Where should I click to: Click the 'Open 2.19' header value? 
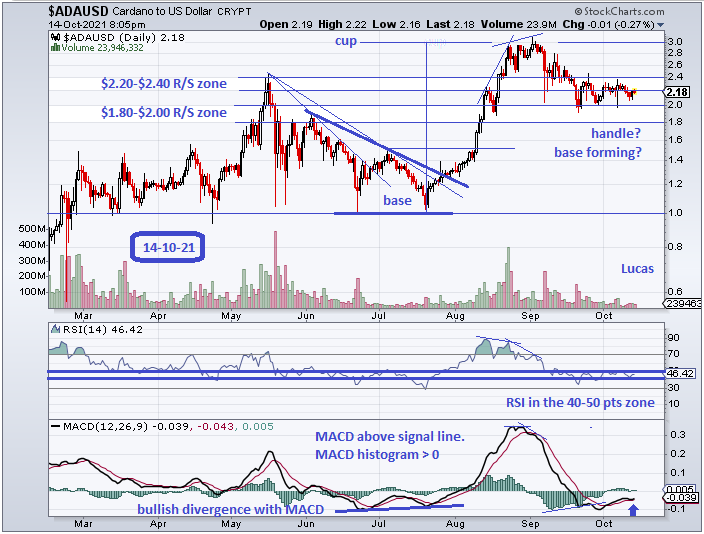click(x=286, y=25)
